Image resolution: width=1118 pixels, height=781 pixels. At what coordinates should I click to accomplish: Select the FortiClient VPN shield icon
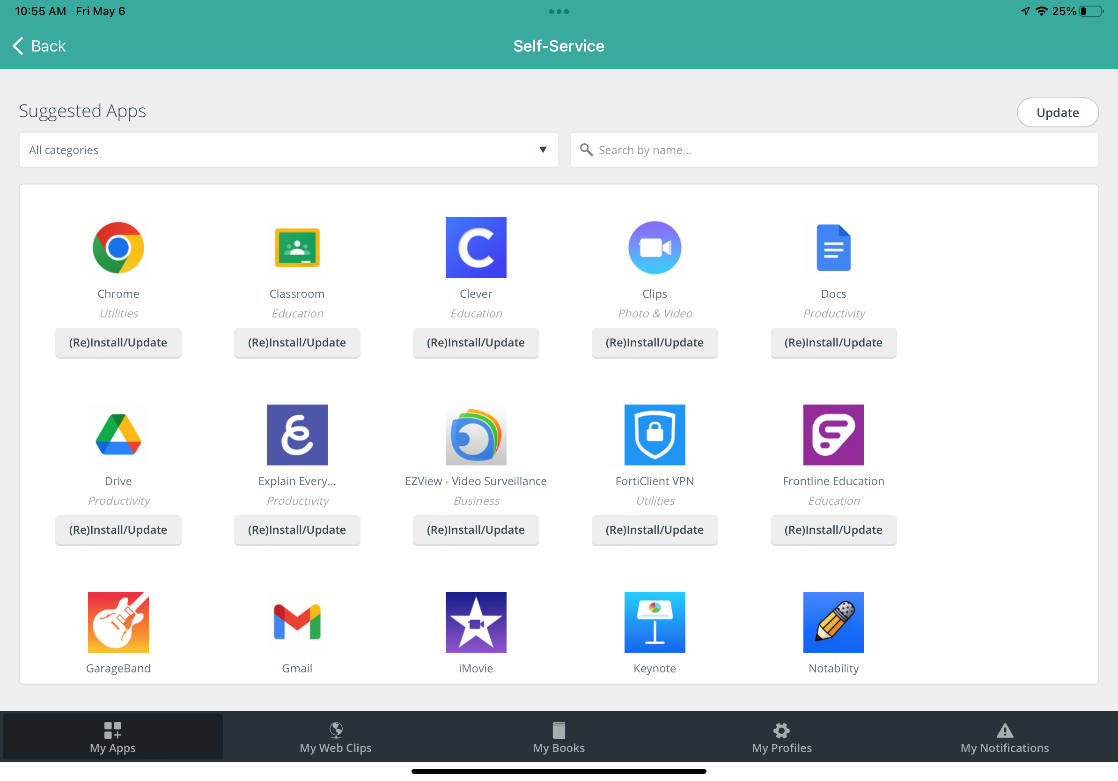(x=655, y=434)
